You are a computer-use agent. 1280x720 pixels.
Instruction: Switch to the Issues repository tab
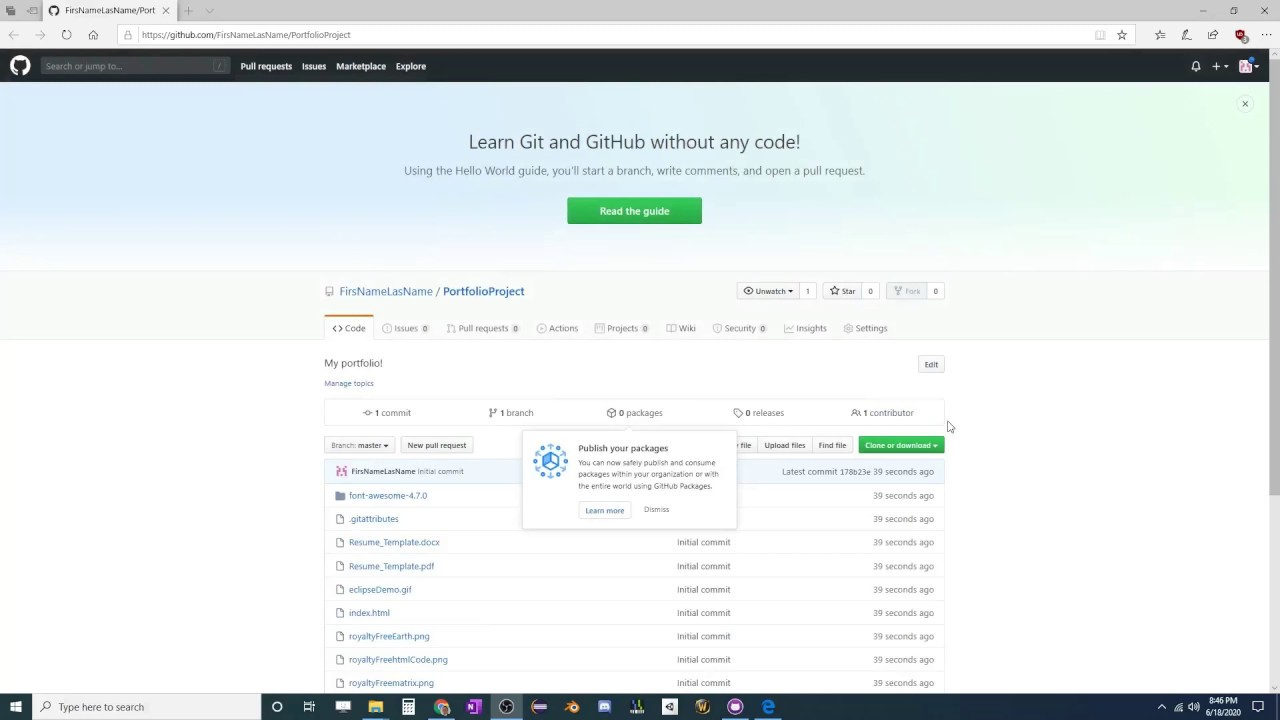(406, 328)
